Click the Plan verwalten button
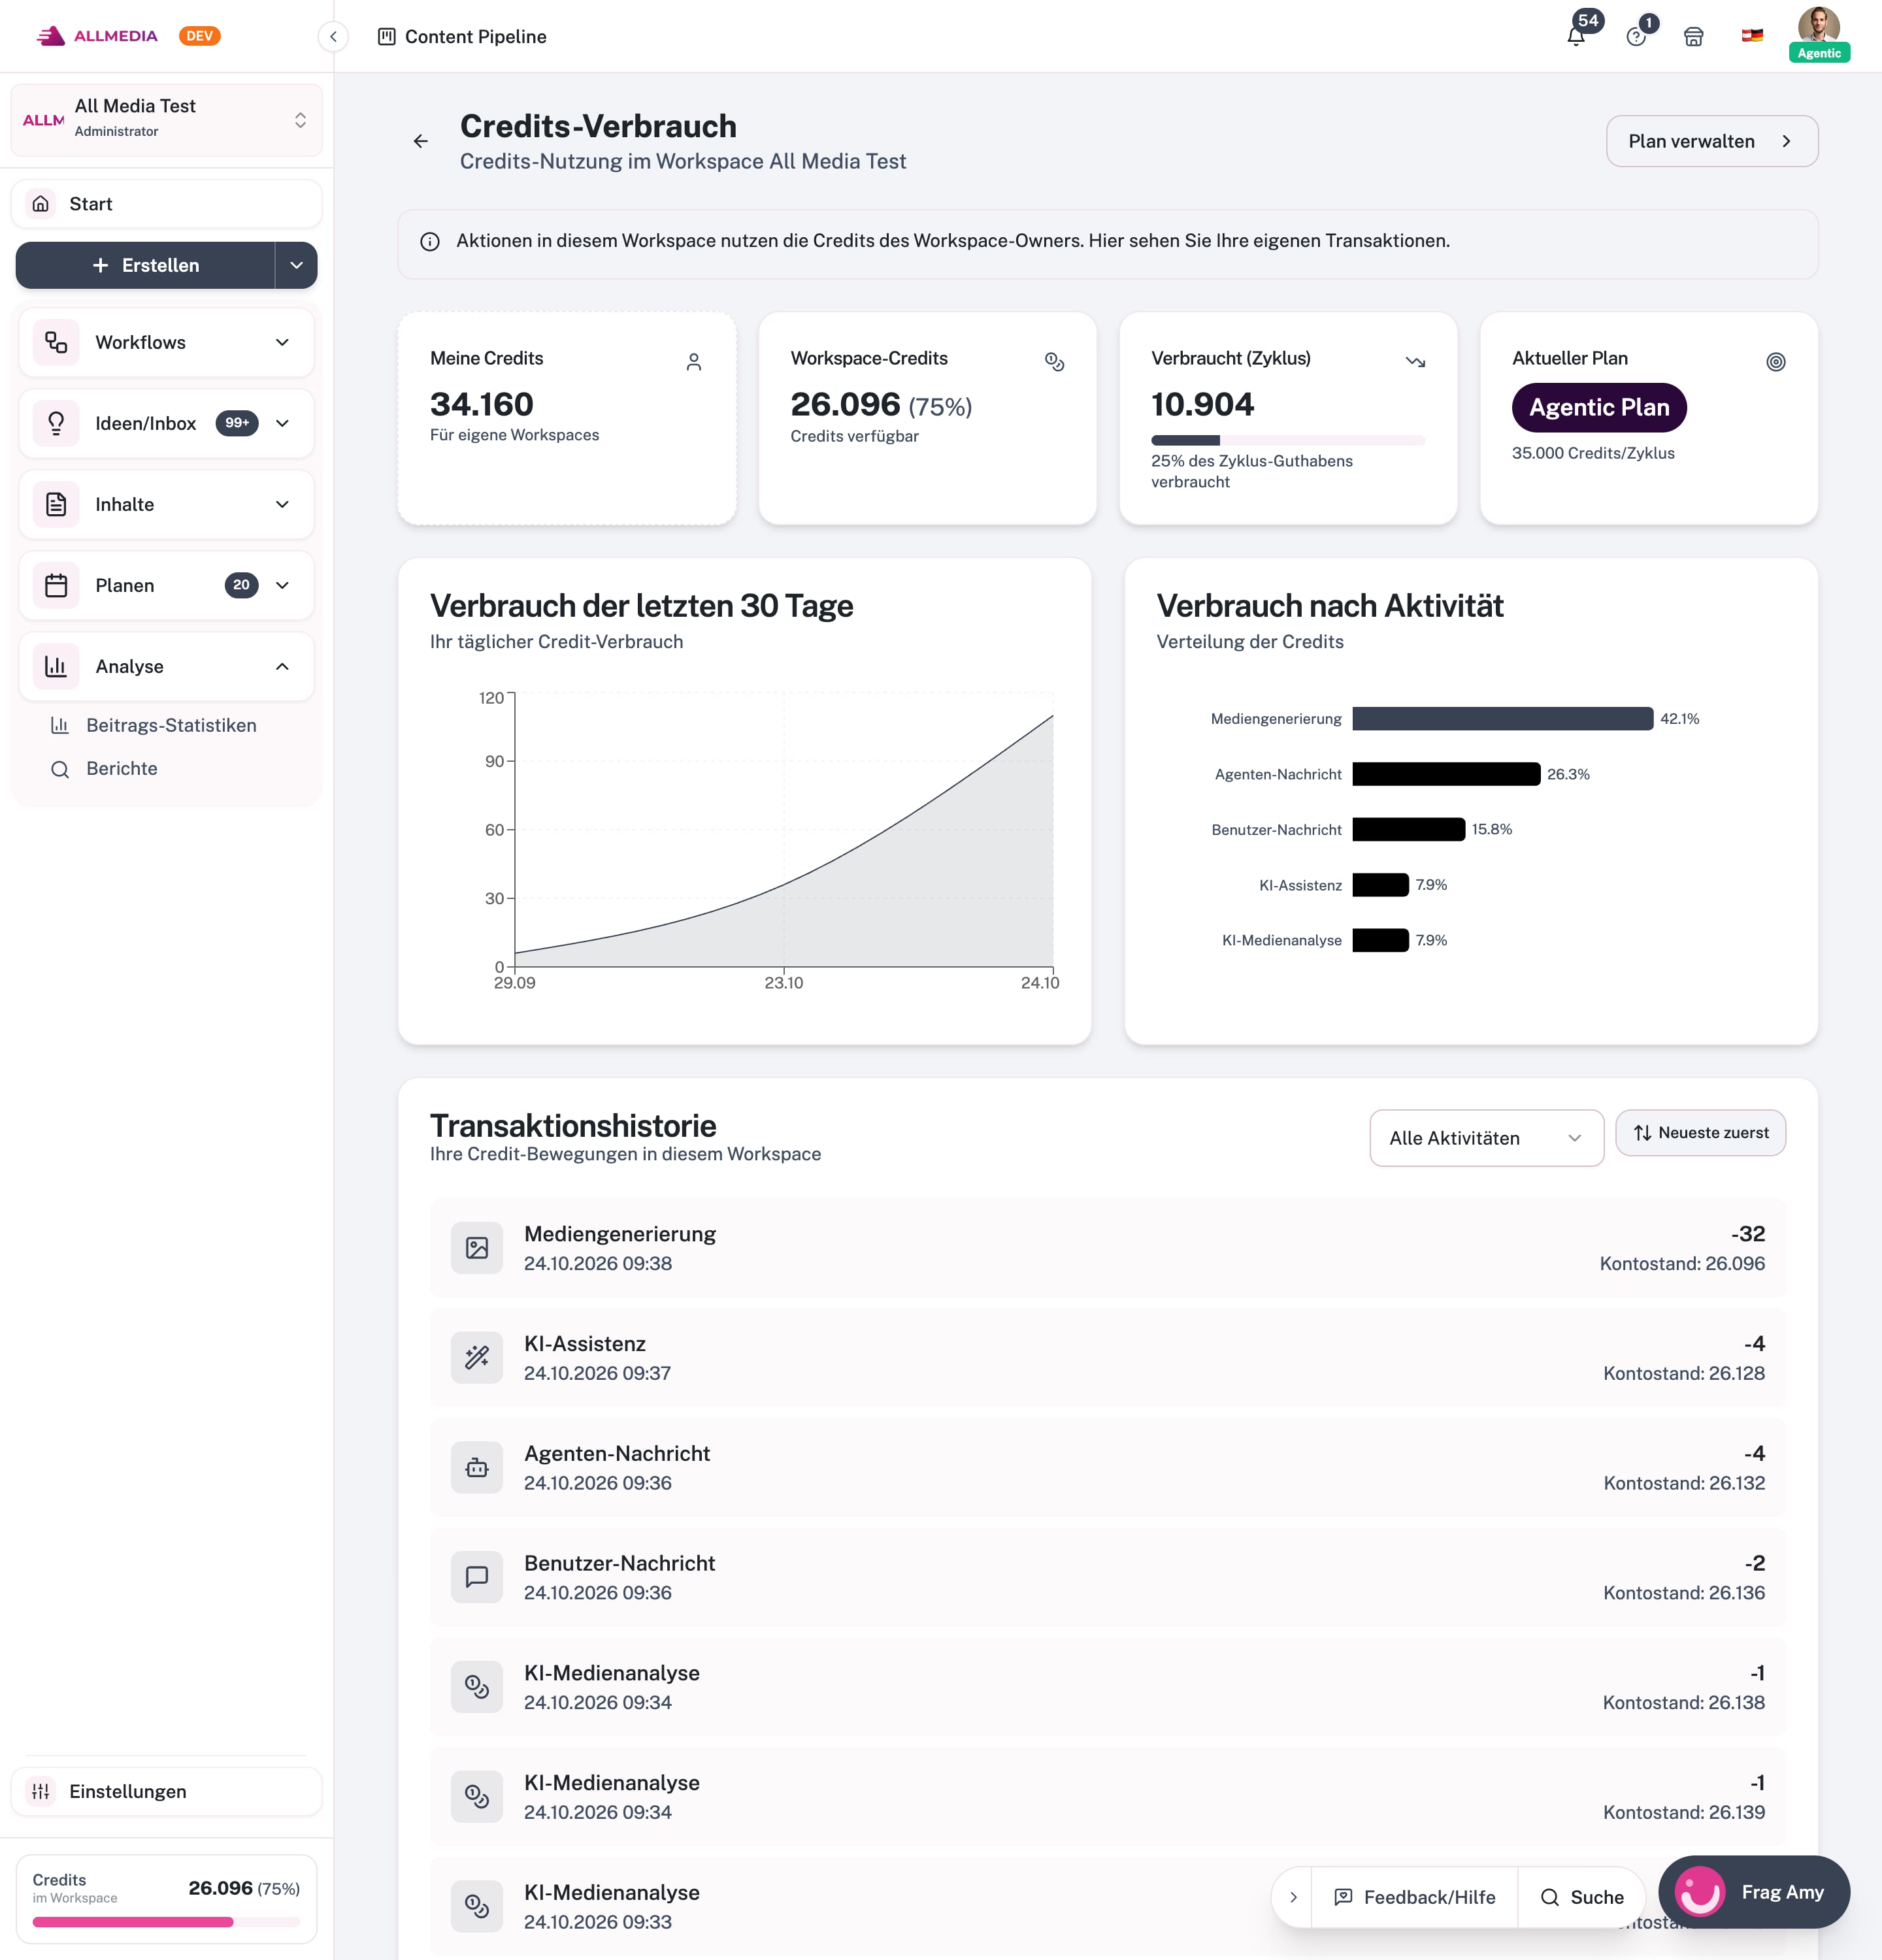The image size is (1882, 1960). point(1711,141)
